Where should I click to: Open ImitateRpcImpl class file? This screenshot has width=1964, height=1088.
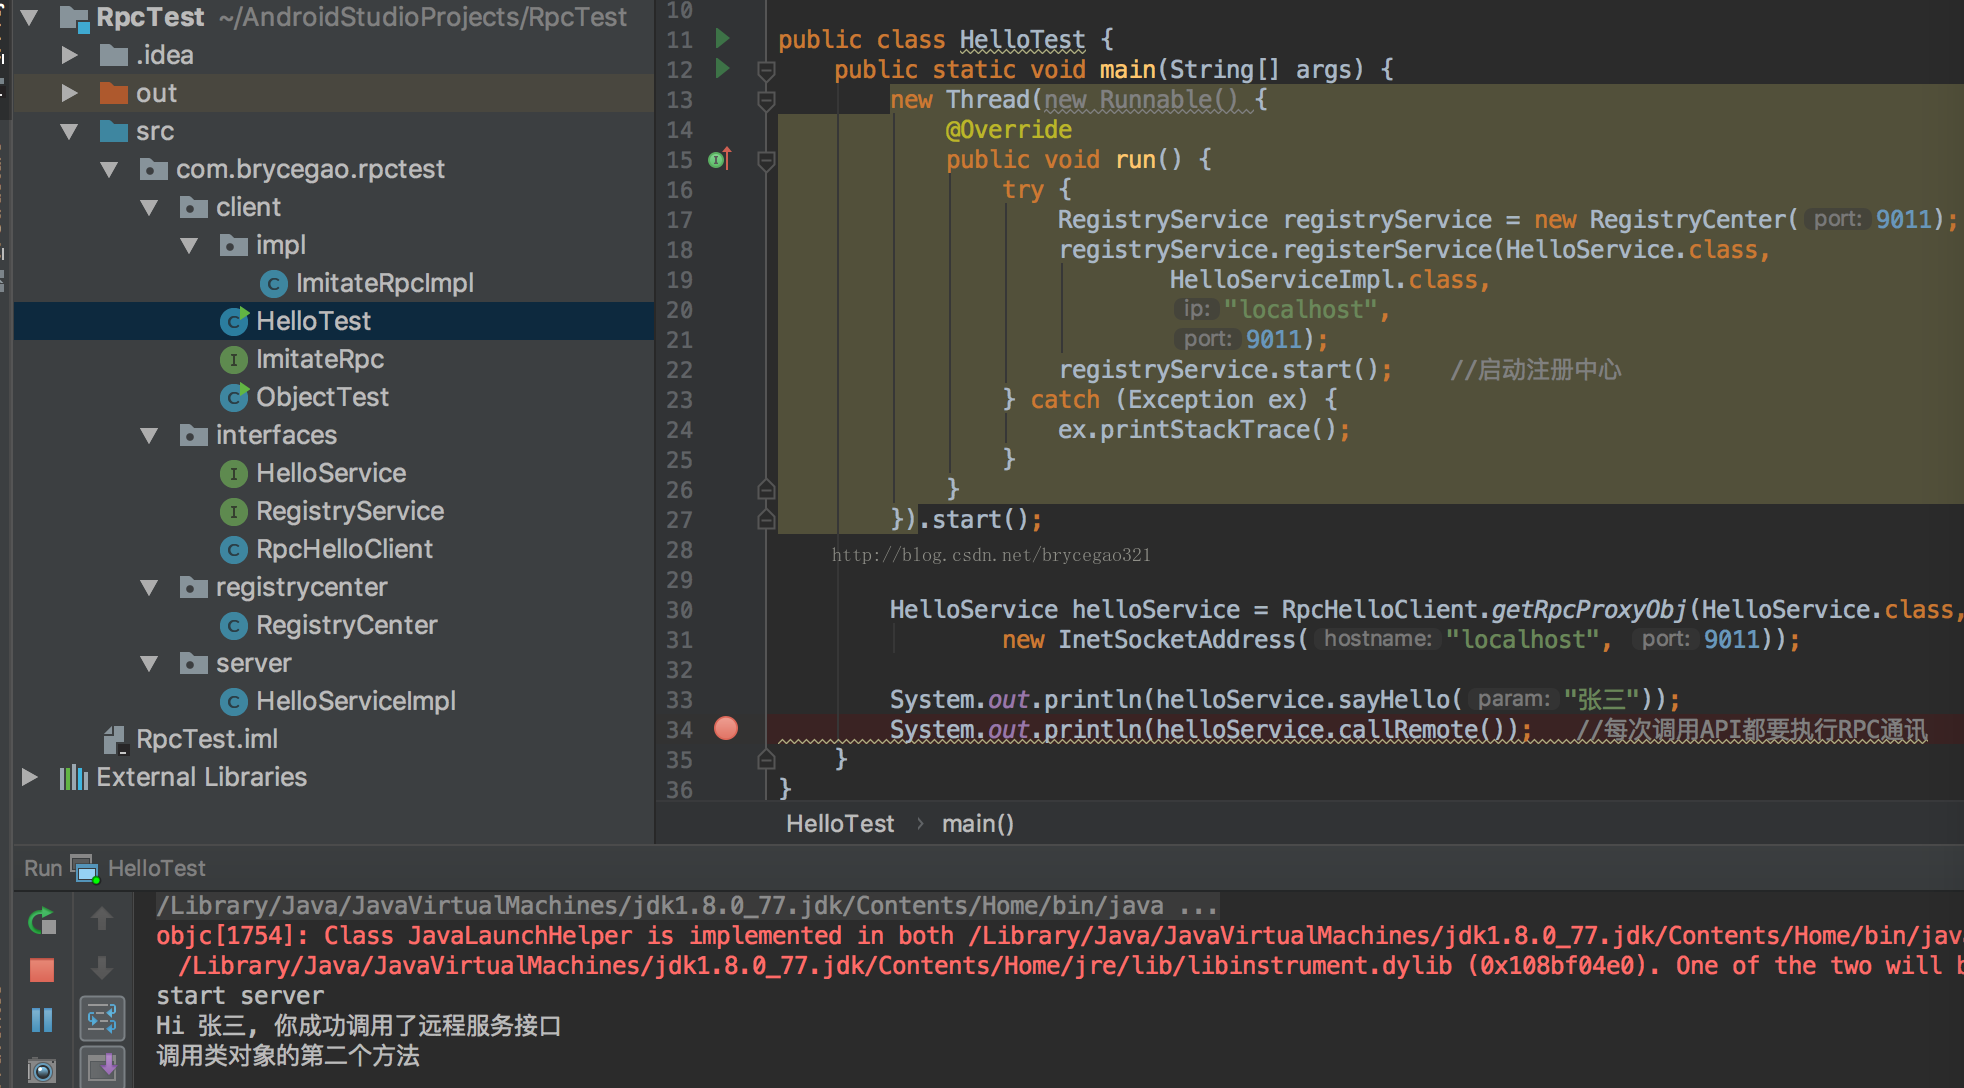384,283
